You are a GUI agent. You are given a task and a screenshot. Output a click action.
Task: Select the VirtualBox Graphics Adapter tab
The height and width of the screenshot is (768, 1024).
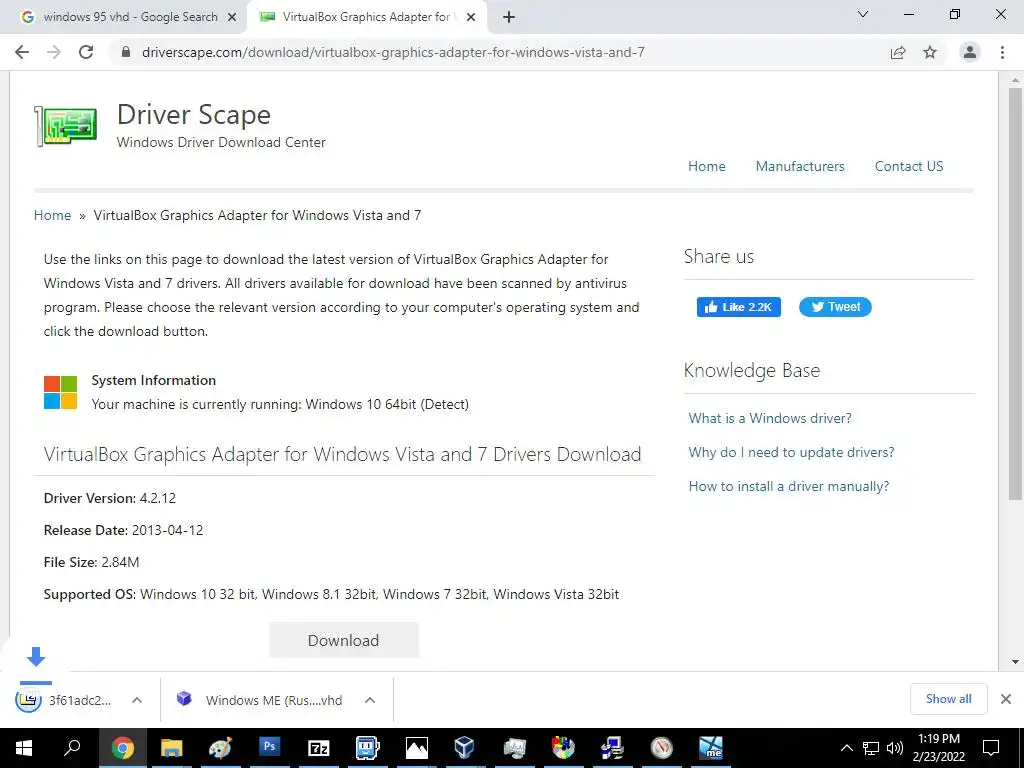366,17
